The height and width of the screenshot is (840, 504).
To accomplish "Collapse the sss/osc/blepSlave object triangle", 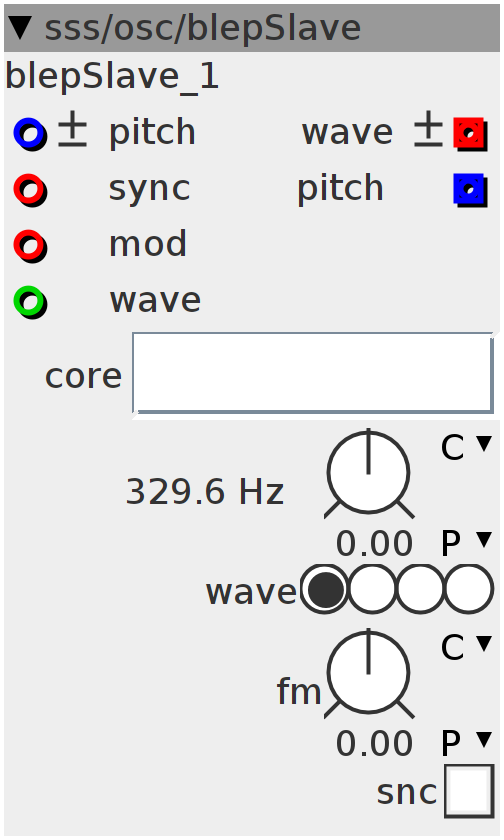I will pyautogui.click(x=21, y=27).
